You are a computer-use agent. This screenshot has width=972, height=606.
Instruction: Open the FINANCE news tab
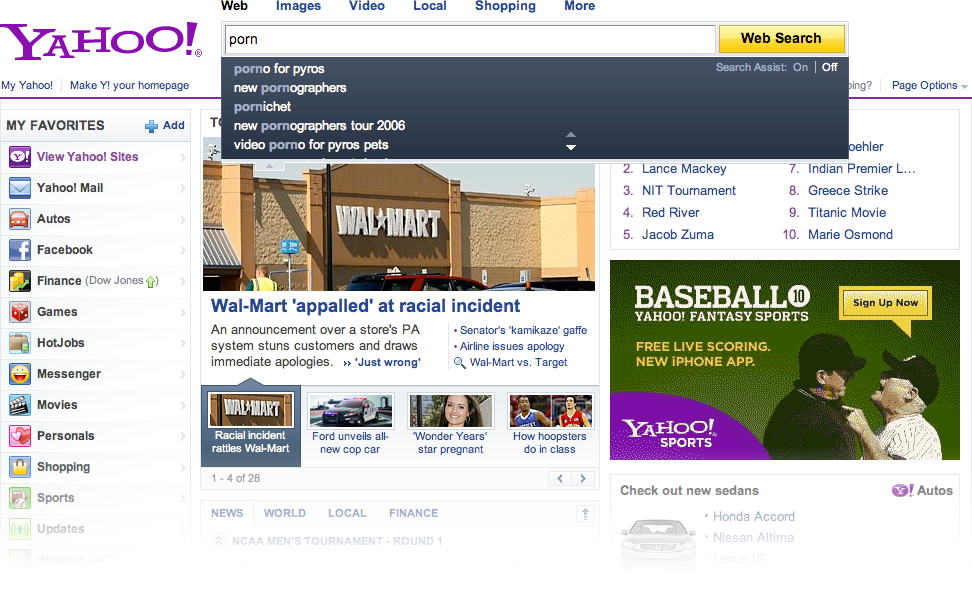click(413, 512)
